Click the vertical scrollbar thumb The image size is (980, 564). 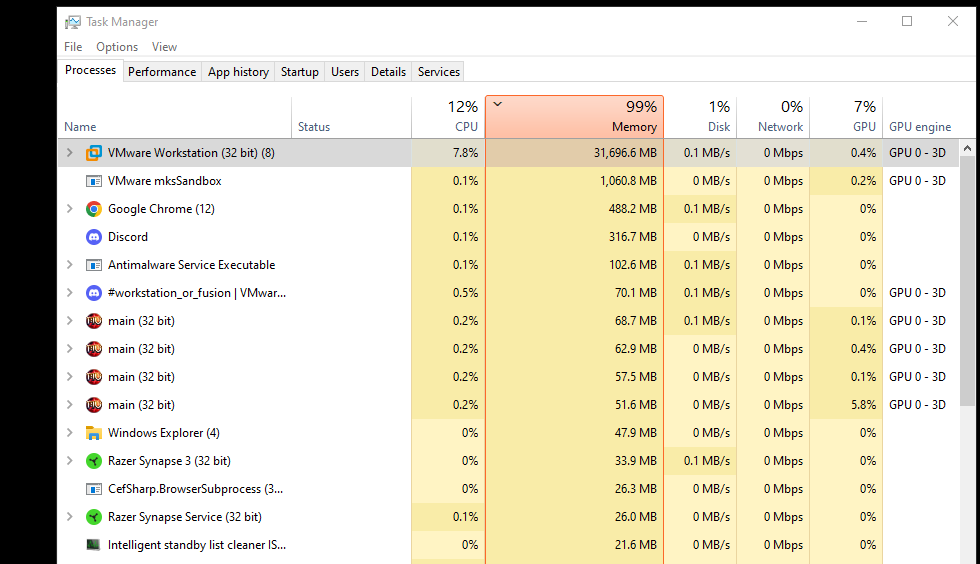coord(968,281)
